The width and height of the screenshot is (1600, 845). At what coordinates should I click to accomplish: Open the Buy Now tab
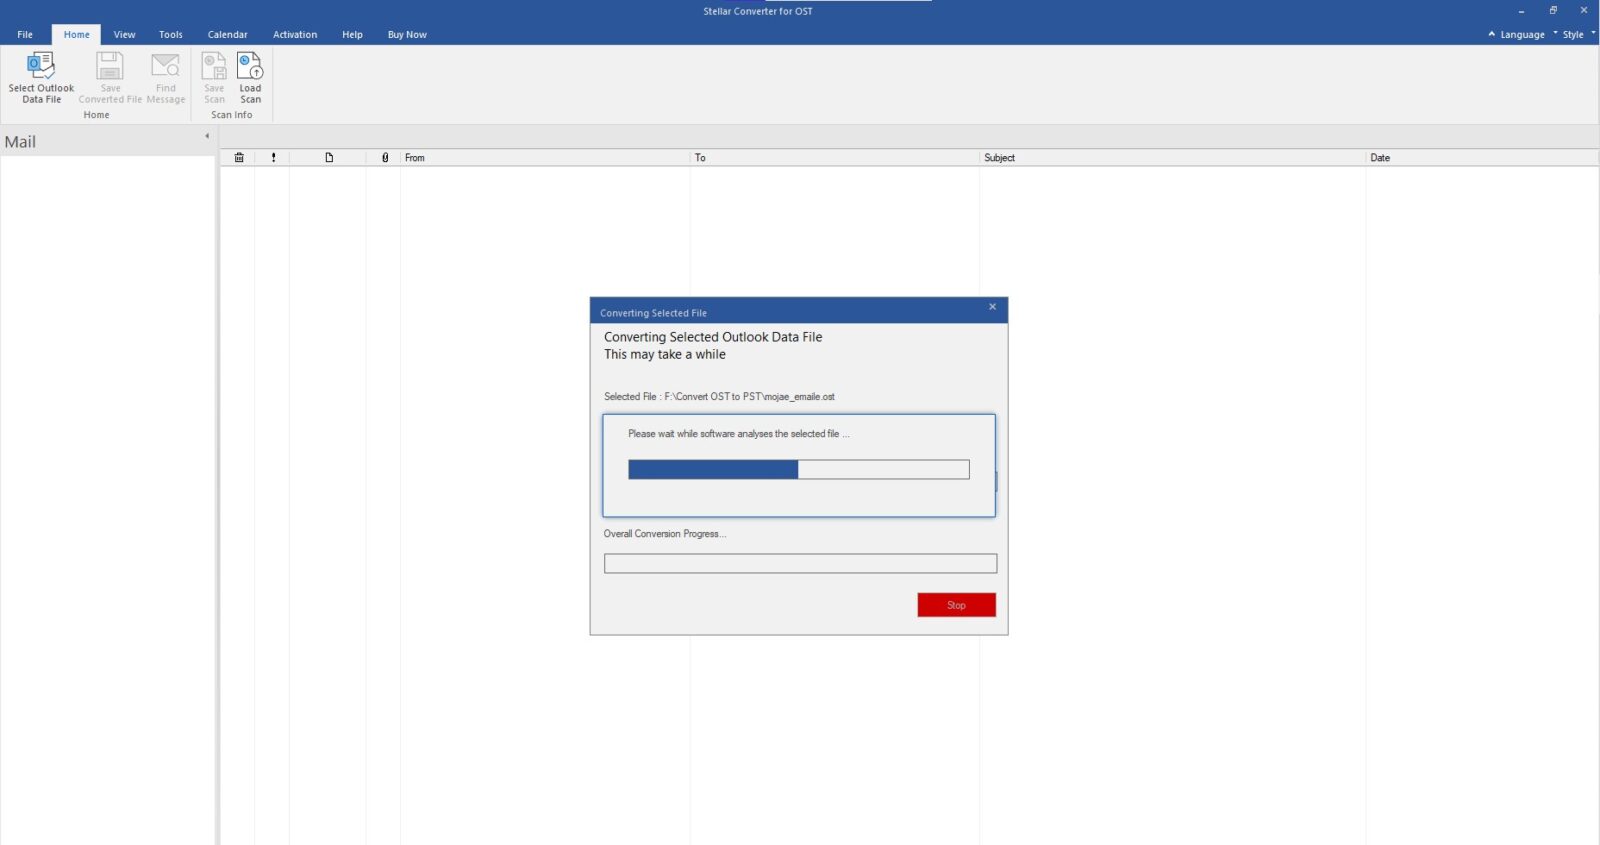point(407,34)
